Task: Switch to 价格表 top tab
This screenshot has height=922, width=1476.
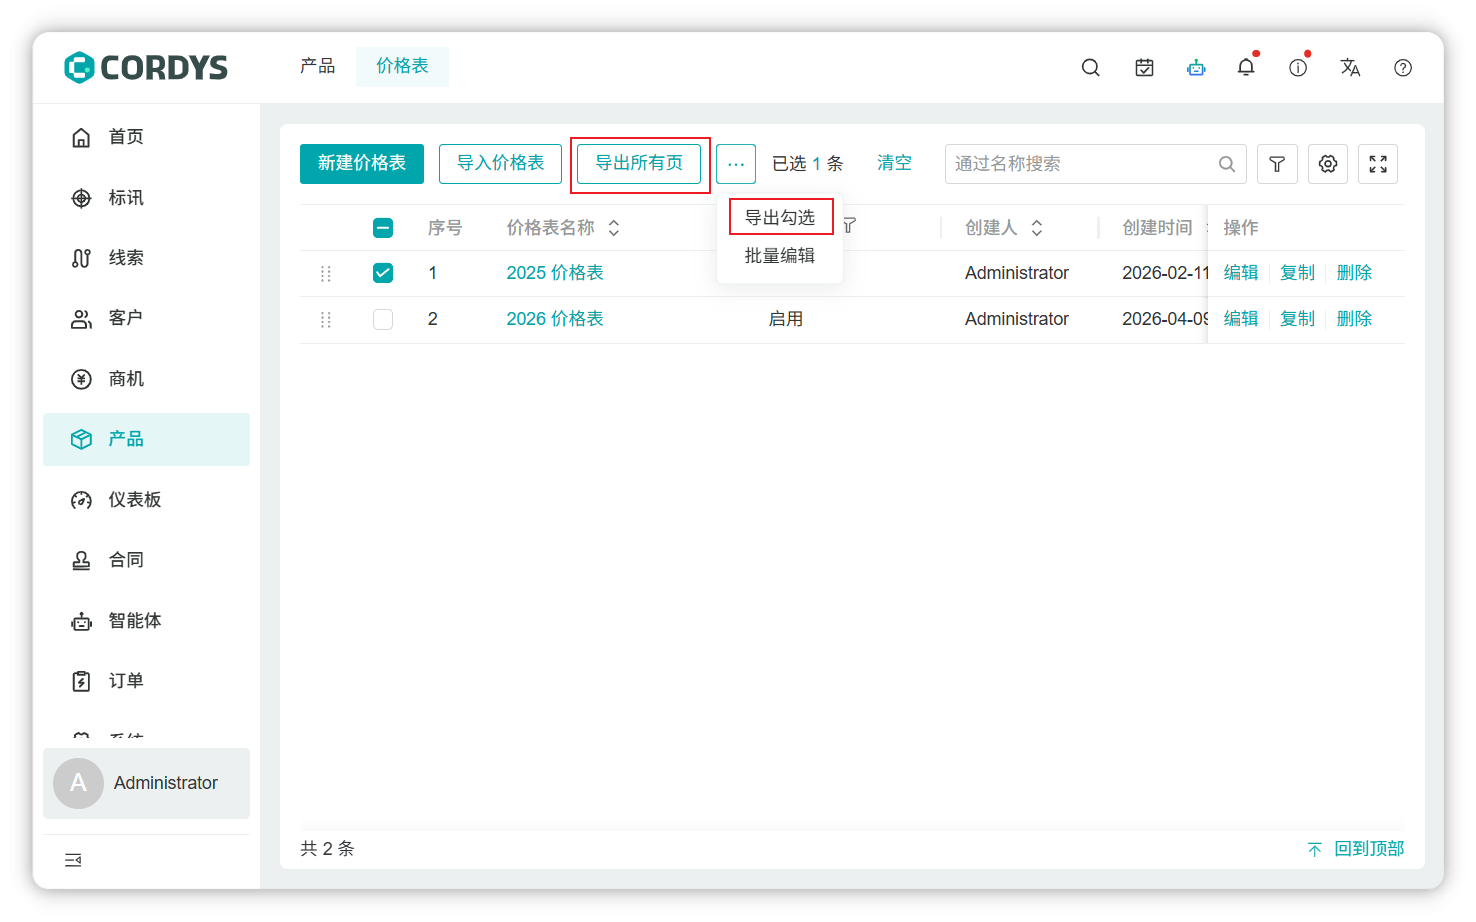Action: [402, 66]
